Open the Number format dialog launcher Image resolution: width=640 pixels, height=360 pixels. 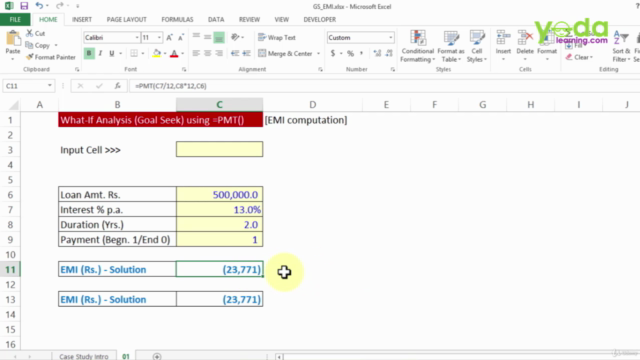click(x=393, y=70)
